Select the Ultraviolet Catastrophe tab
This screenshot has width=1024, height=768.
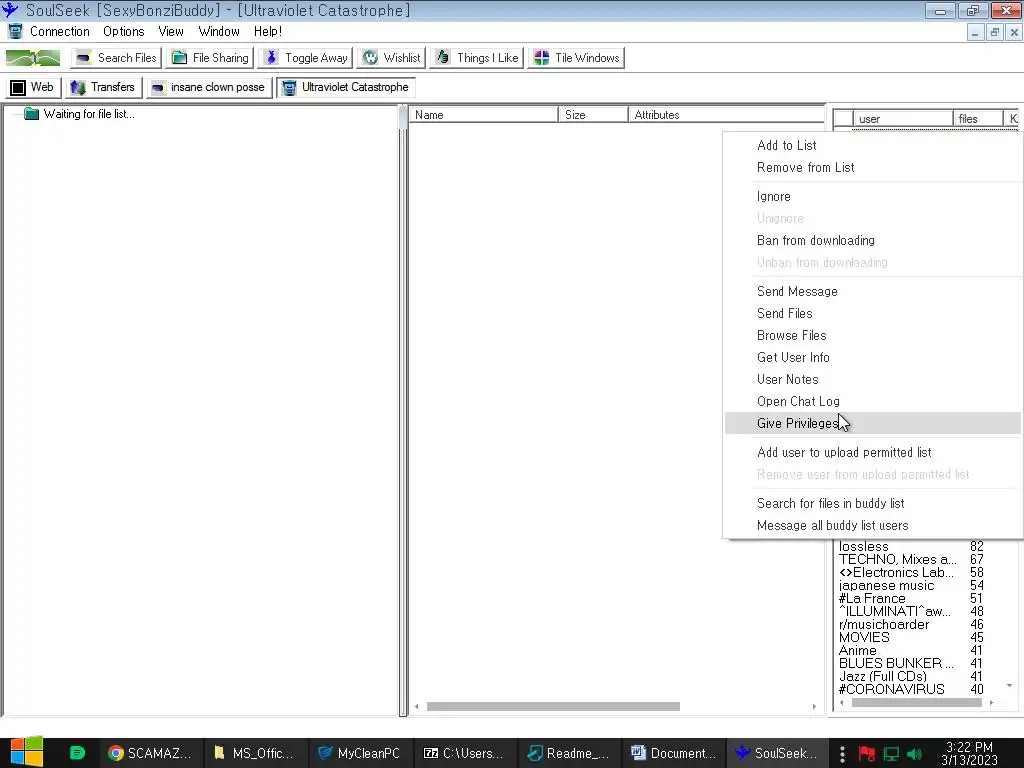(346, 87)
